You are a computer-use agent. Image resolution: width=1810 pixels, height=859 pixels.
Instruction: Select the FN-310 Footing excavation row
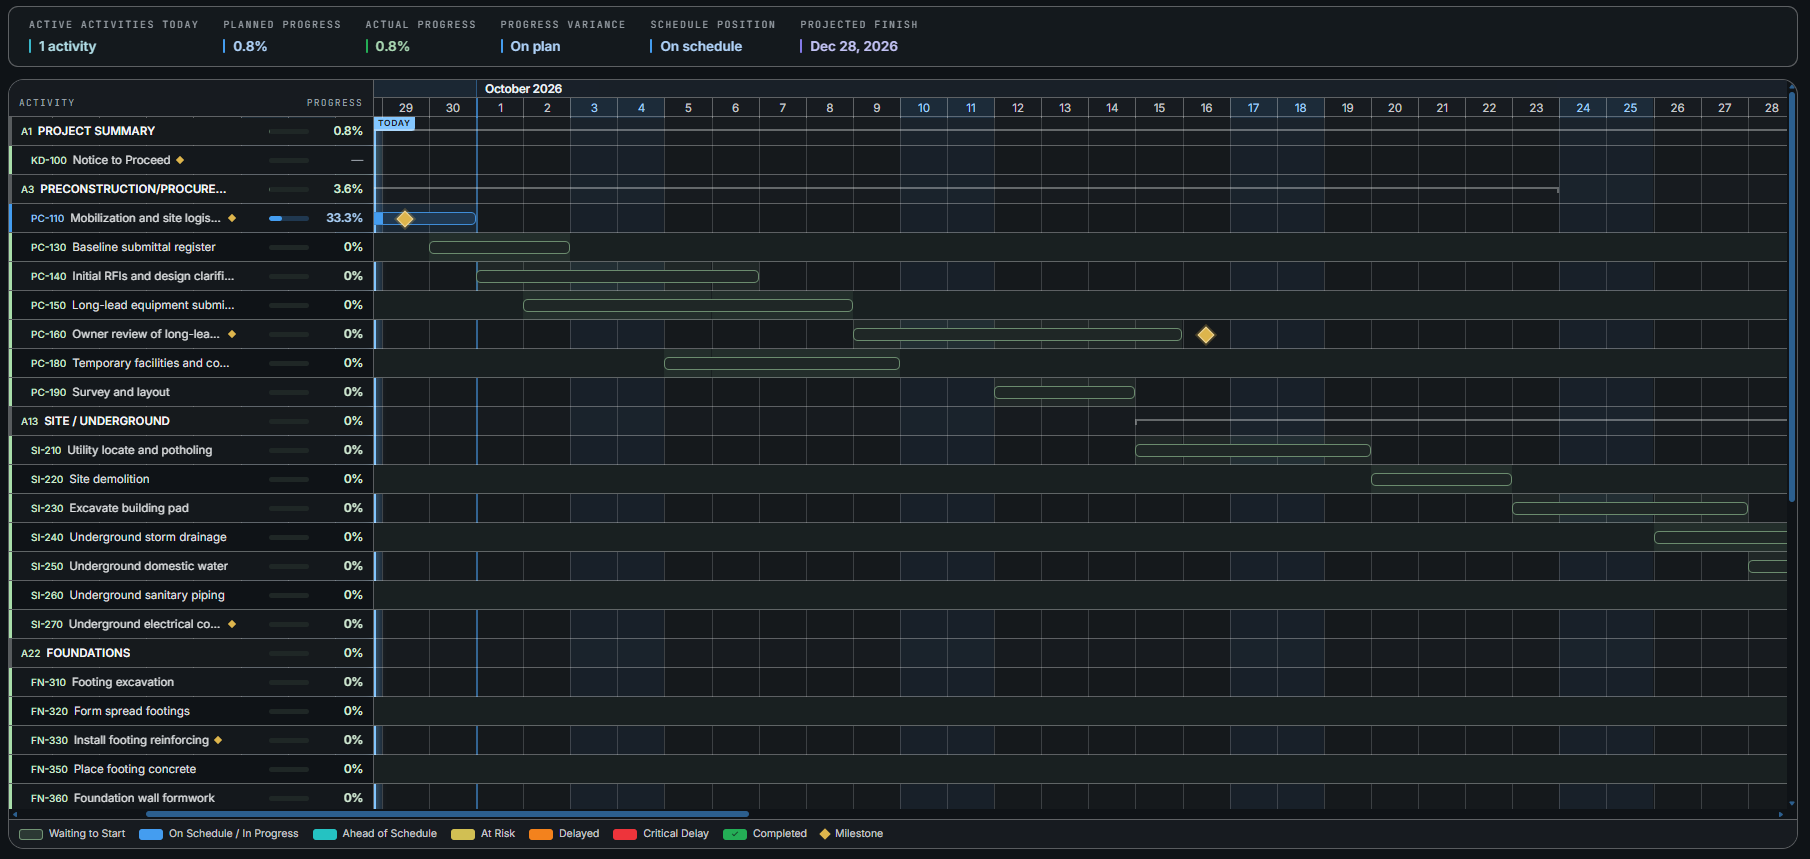tap(191, 682)
